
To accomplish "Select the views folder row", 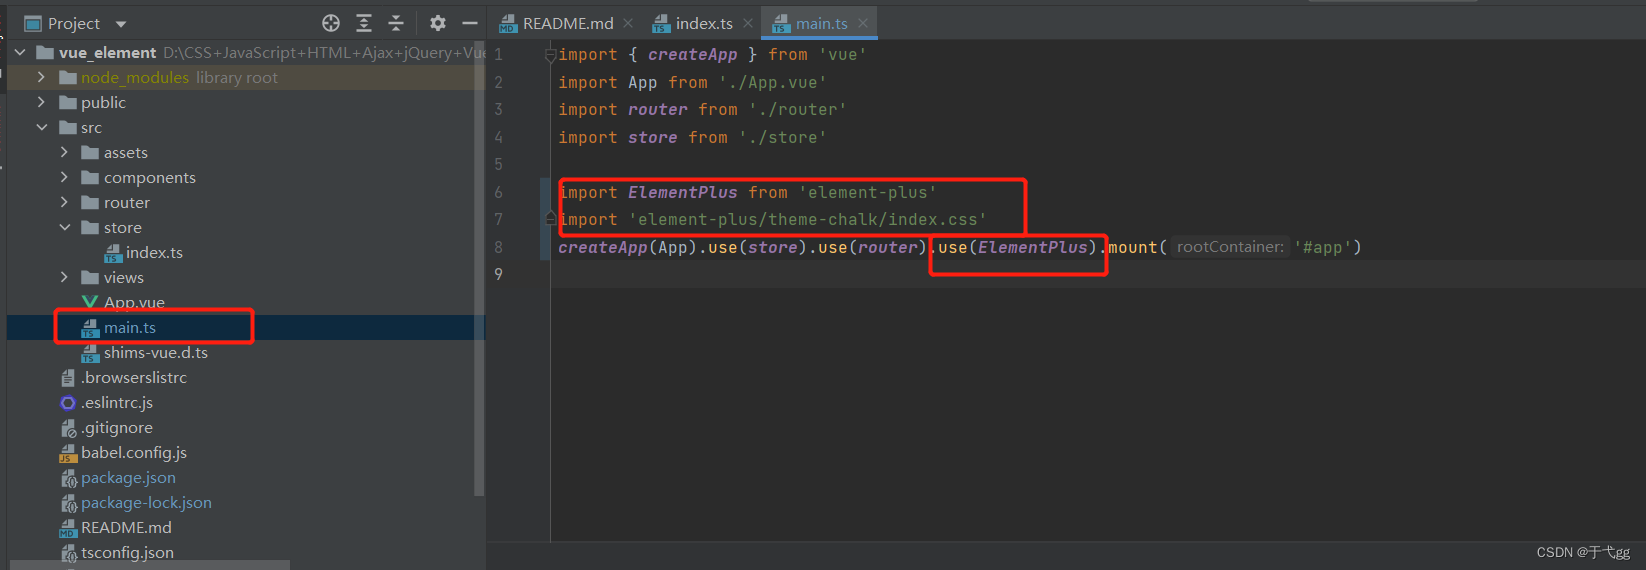I will 246,277.
